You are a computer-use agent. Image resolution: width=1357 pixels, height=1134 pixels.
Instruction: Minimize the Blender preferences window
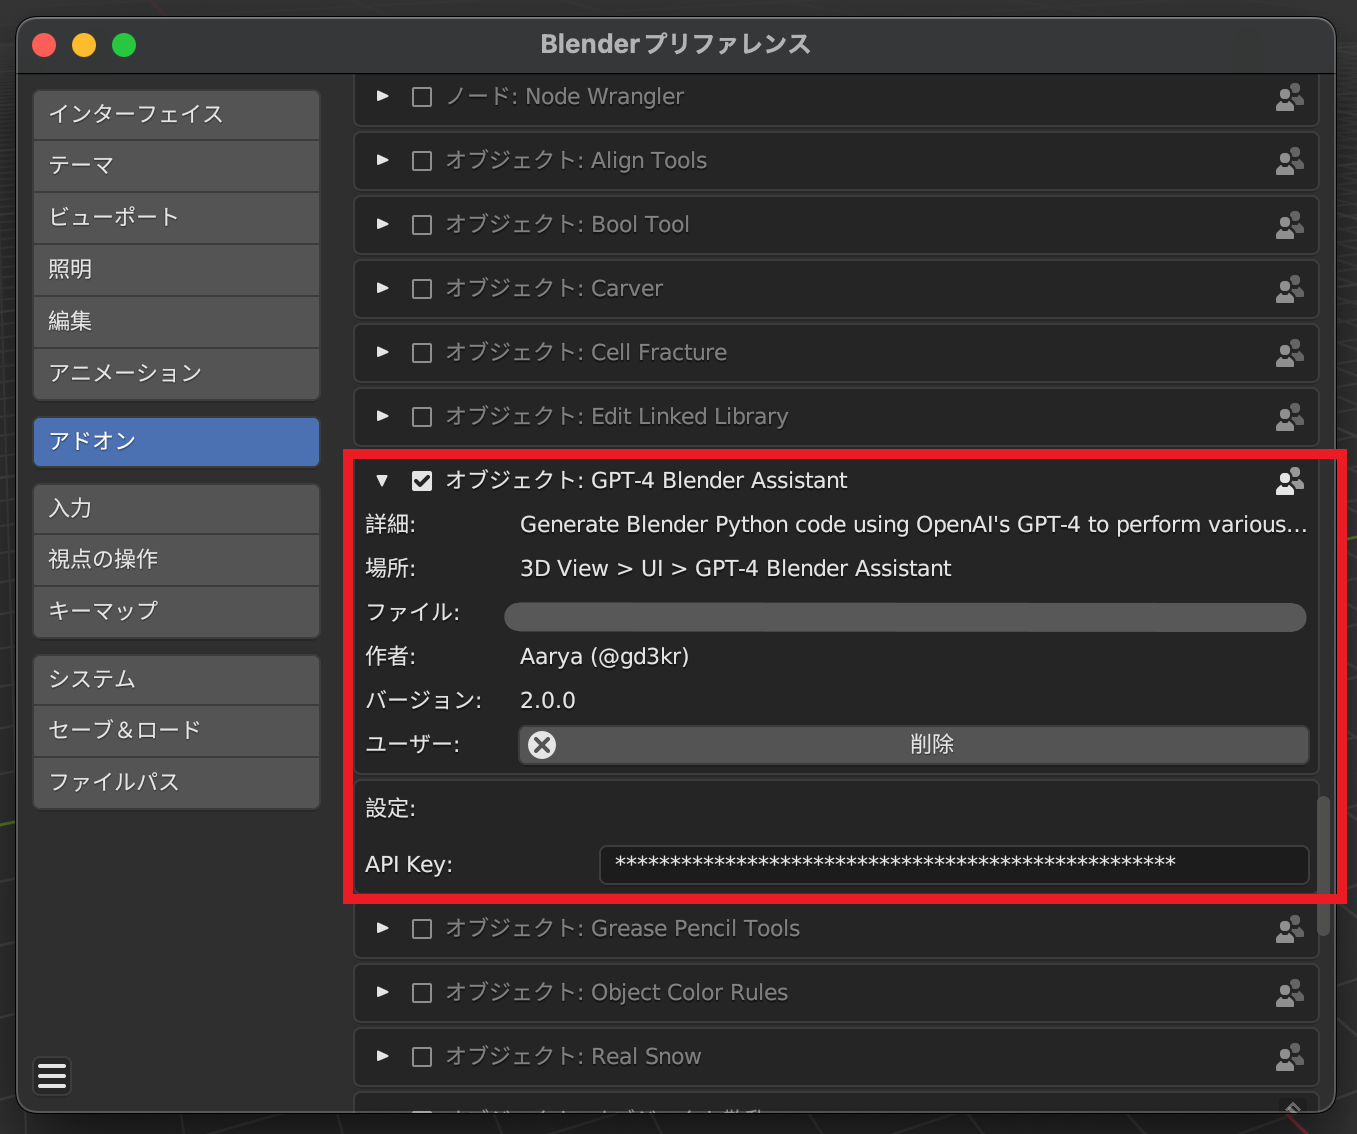pyautogui.click(x=84, y=45)
